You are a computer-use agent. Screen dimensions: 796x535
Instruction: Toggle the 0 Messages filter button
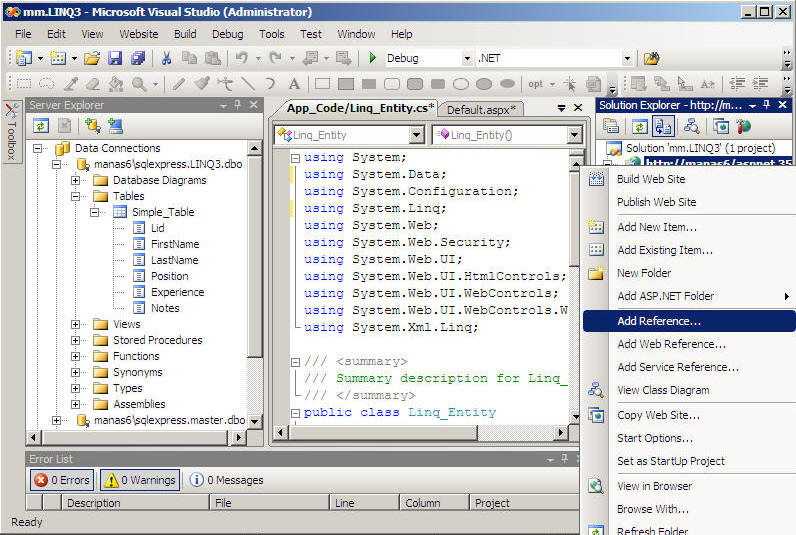pyautogui.click(x=226, y=480)
